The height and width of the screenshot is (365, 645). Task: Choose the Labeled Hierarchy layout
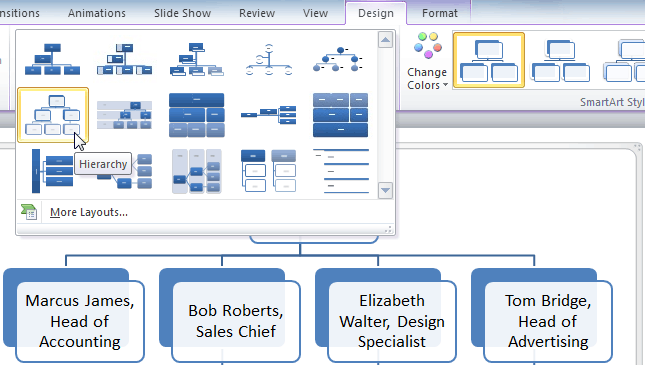[124, 115]
